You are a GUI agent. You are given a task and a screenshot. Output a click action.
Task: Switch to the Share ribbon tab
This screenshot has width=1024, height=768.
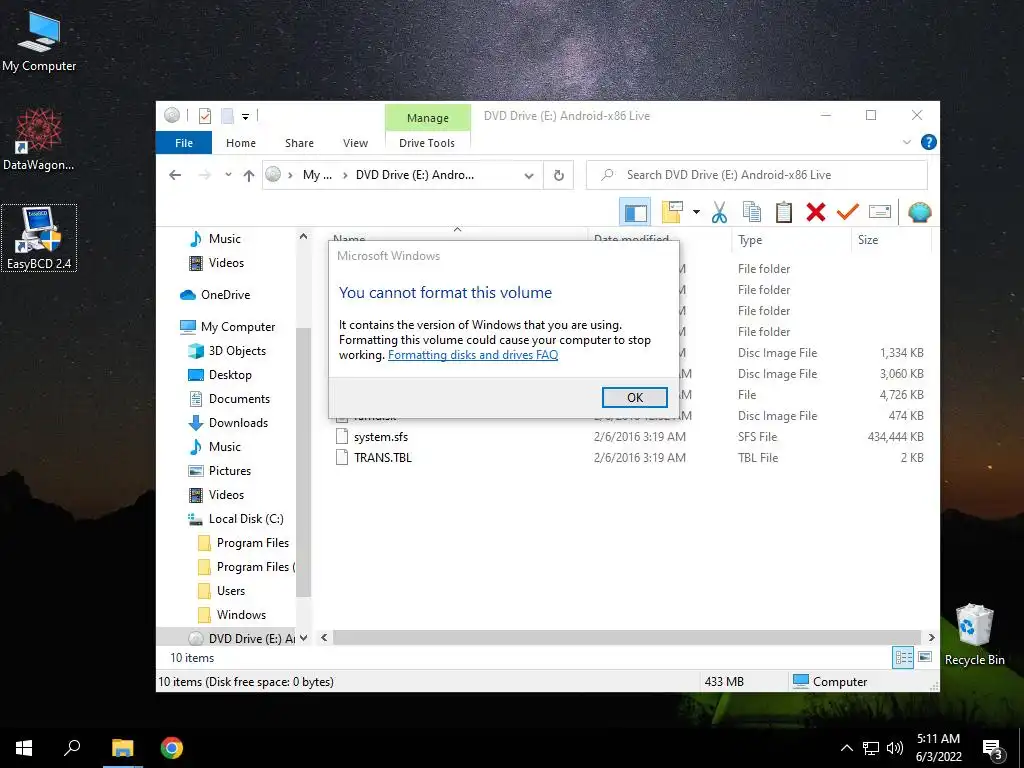(x=299, y=143)
